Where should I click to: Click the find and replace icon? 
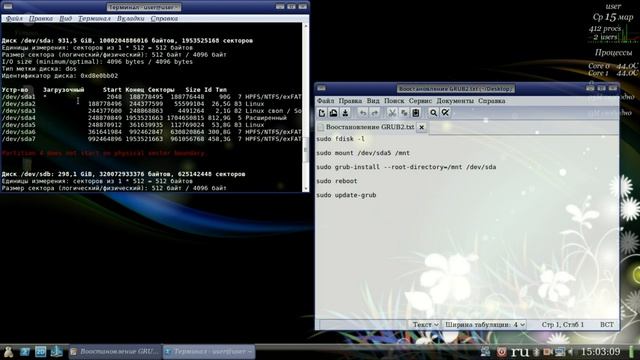tap(445, 113)
